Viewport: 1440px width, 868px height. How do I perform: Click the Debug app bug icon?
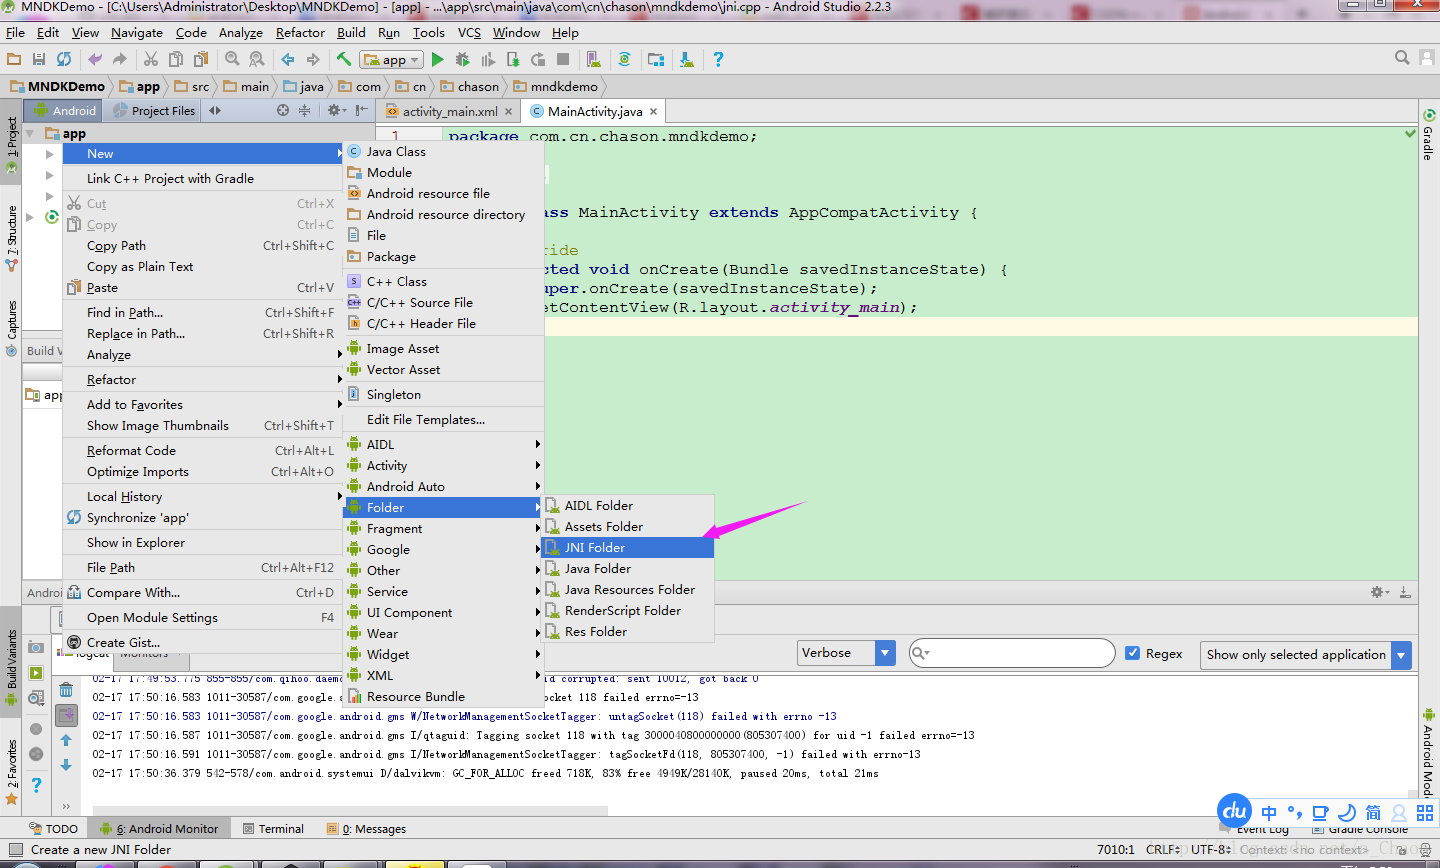point(463,59)
